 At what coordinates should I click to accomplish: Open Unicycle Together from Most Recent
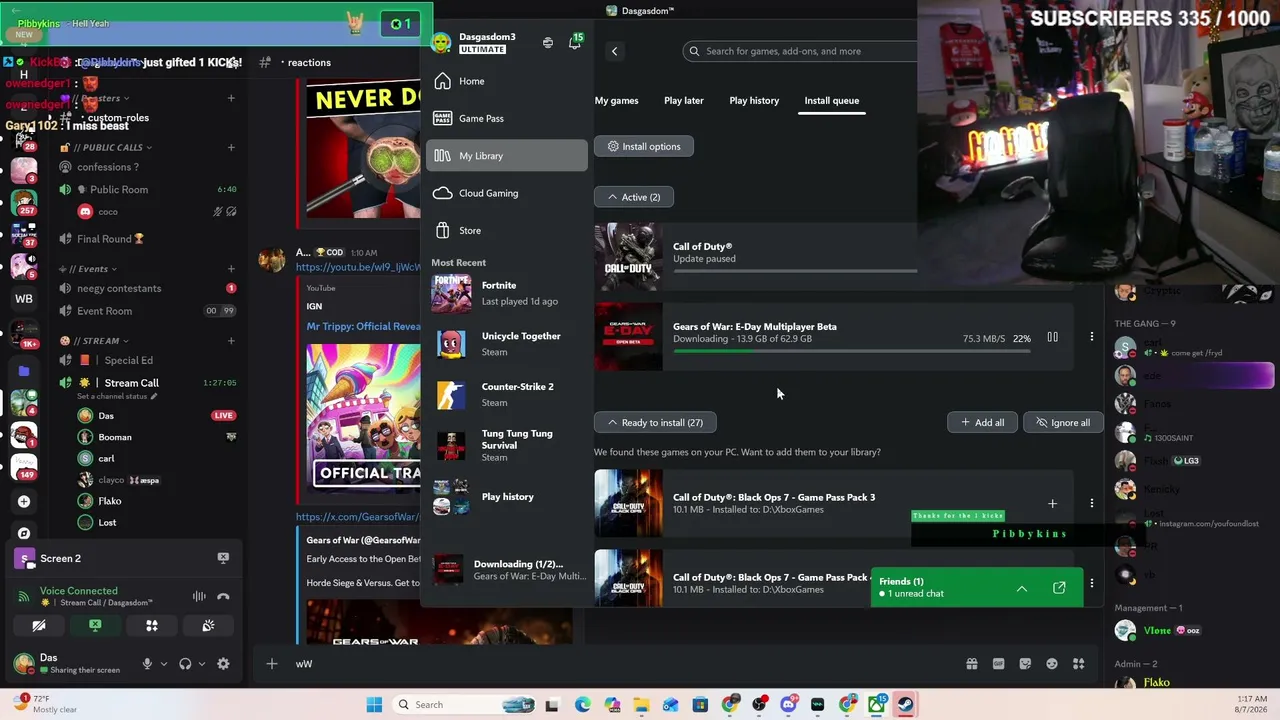click(x=507, y=344)
